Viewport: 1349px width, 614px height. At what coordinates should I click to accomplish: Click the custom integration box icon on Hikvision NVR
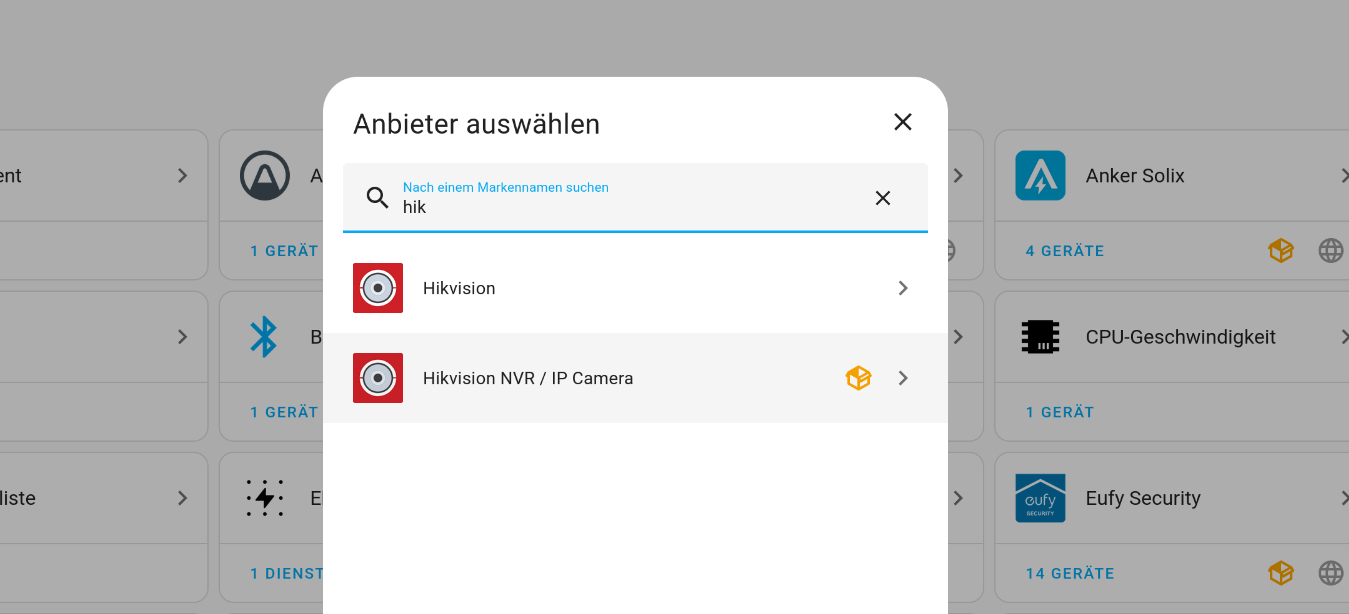(858, 378)
